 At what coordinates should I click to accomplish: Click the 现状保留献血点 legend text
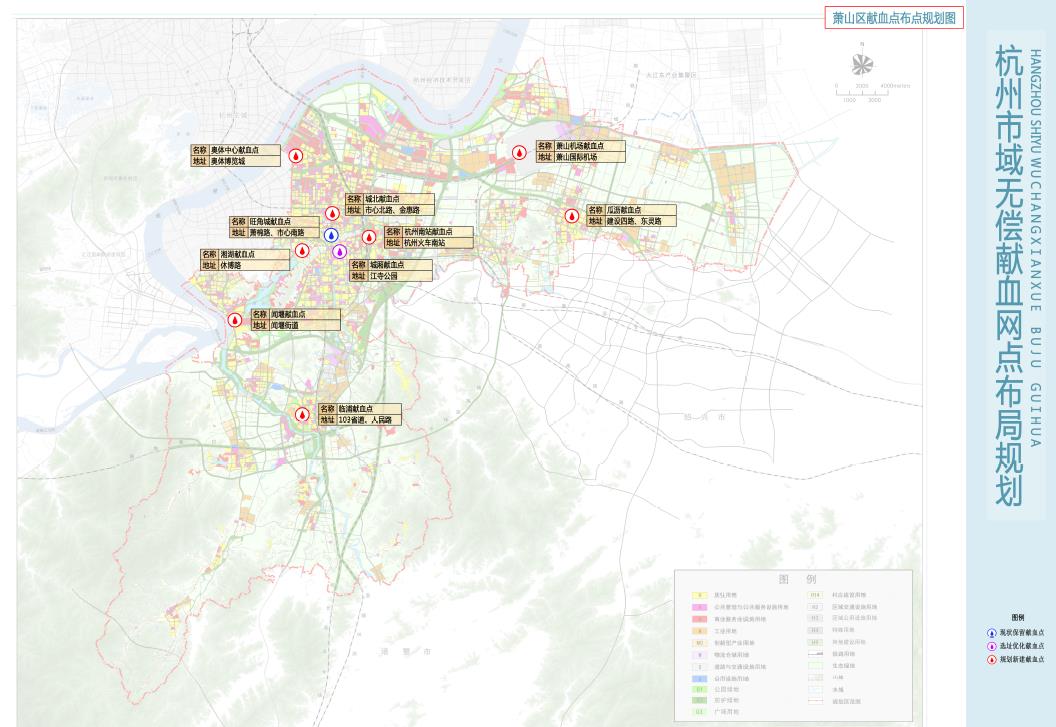(x=1022, y=633)
